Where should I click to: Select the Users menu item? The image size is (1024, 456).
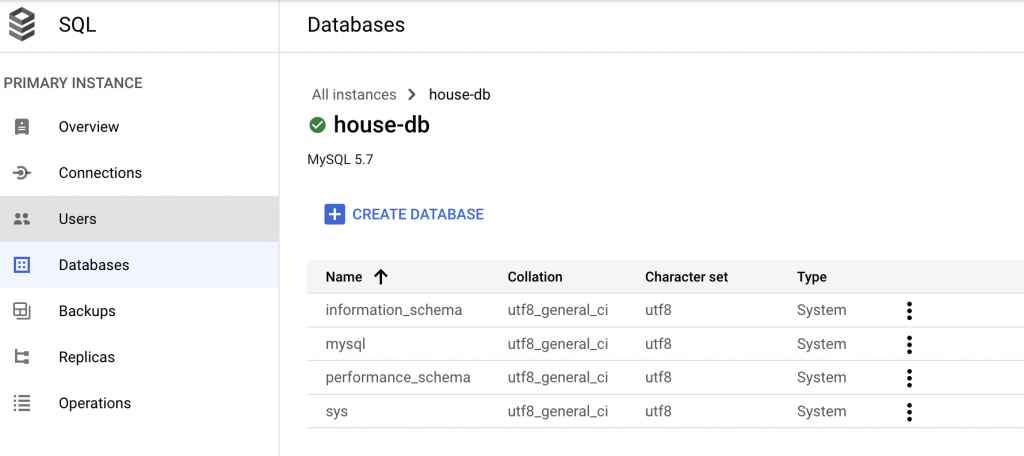click(x=140, y=219)
